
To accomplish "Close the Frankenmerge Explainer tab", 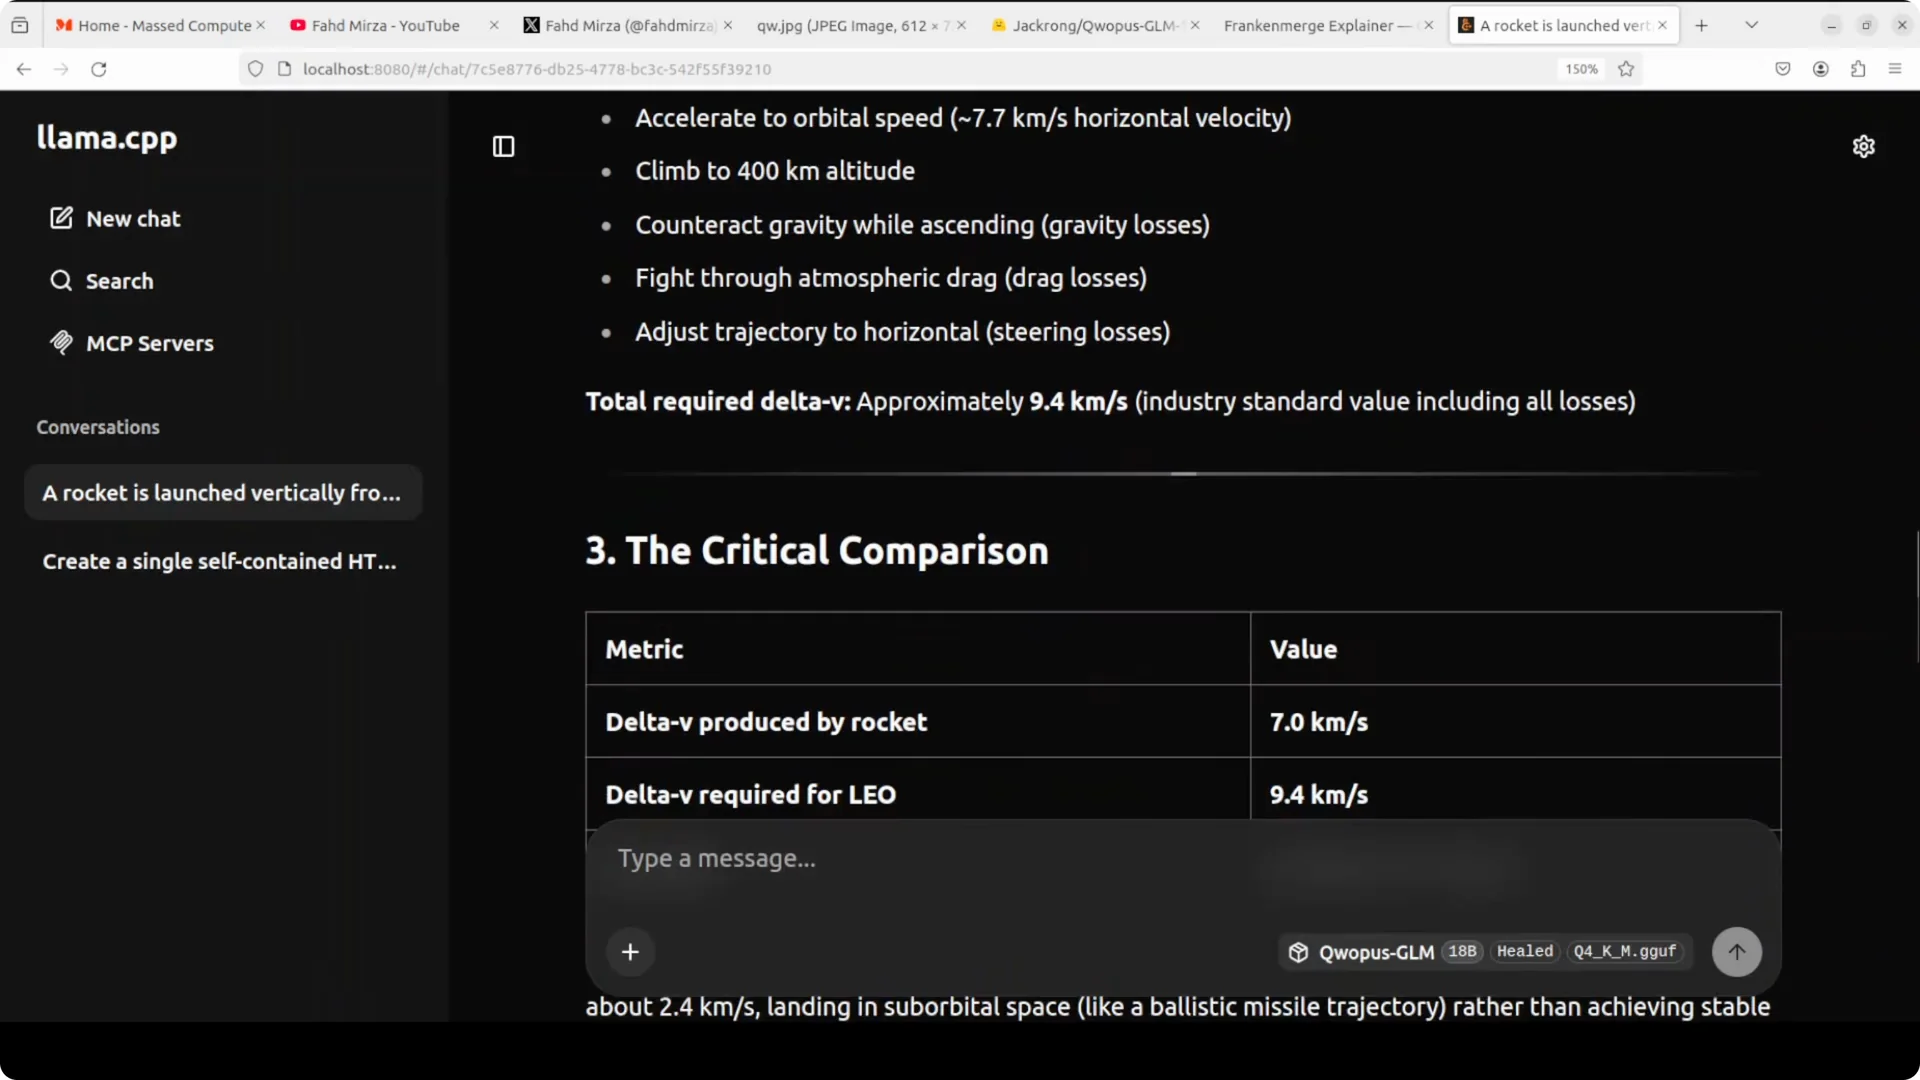I will [1428, 25].
